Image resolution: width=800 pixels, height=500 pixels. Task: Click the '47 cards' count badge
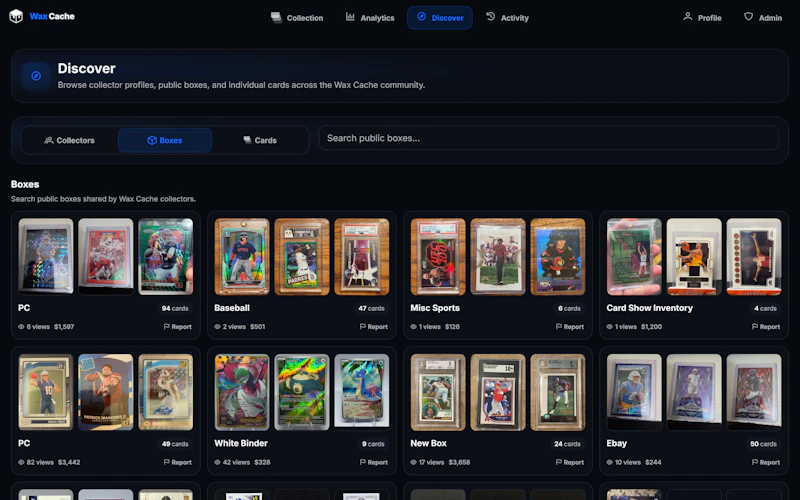pyautogui.click(x=371, y=309)
